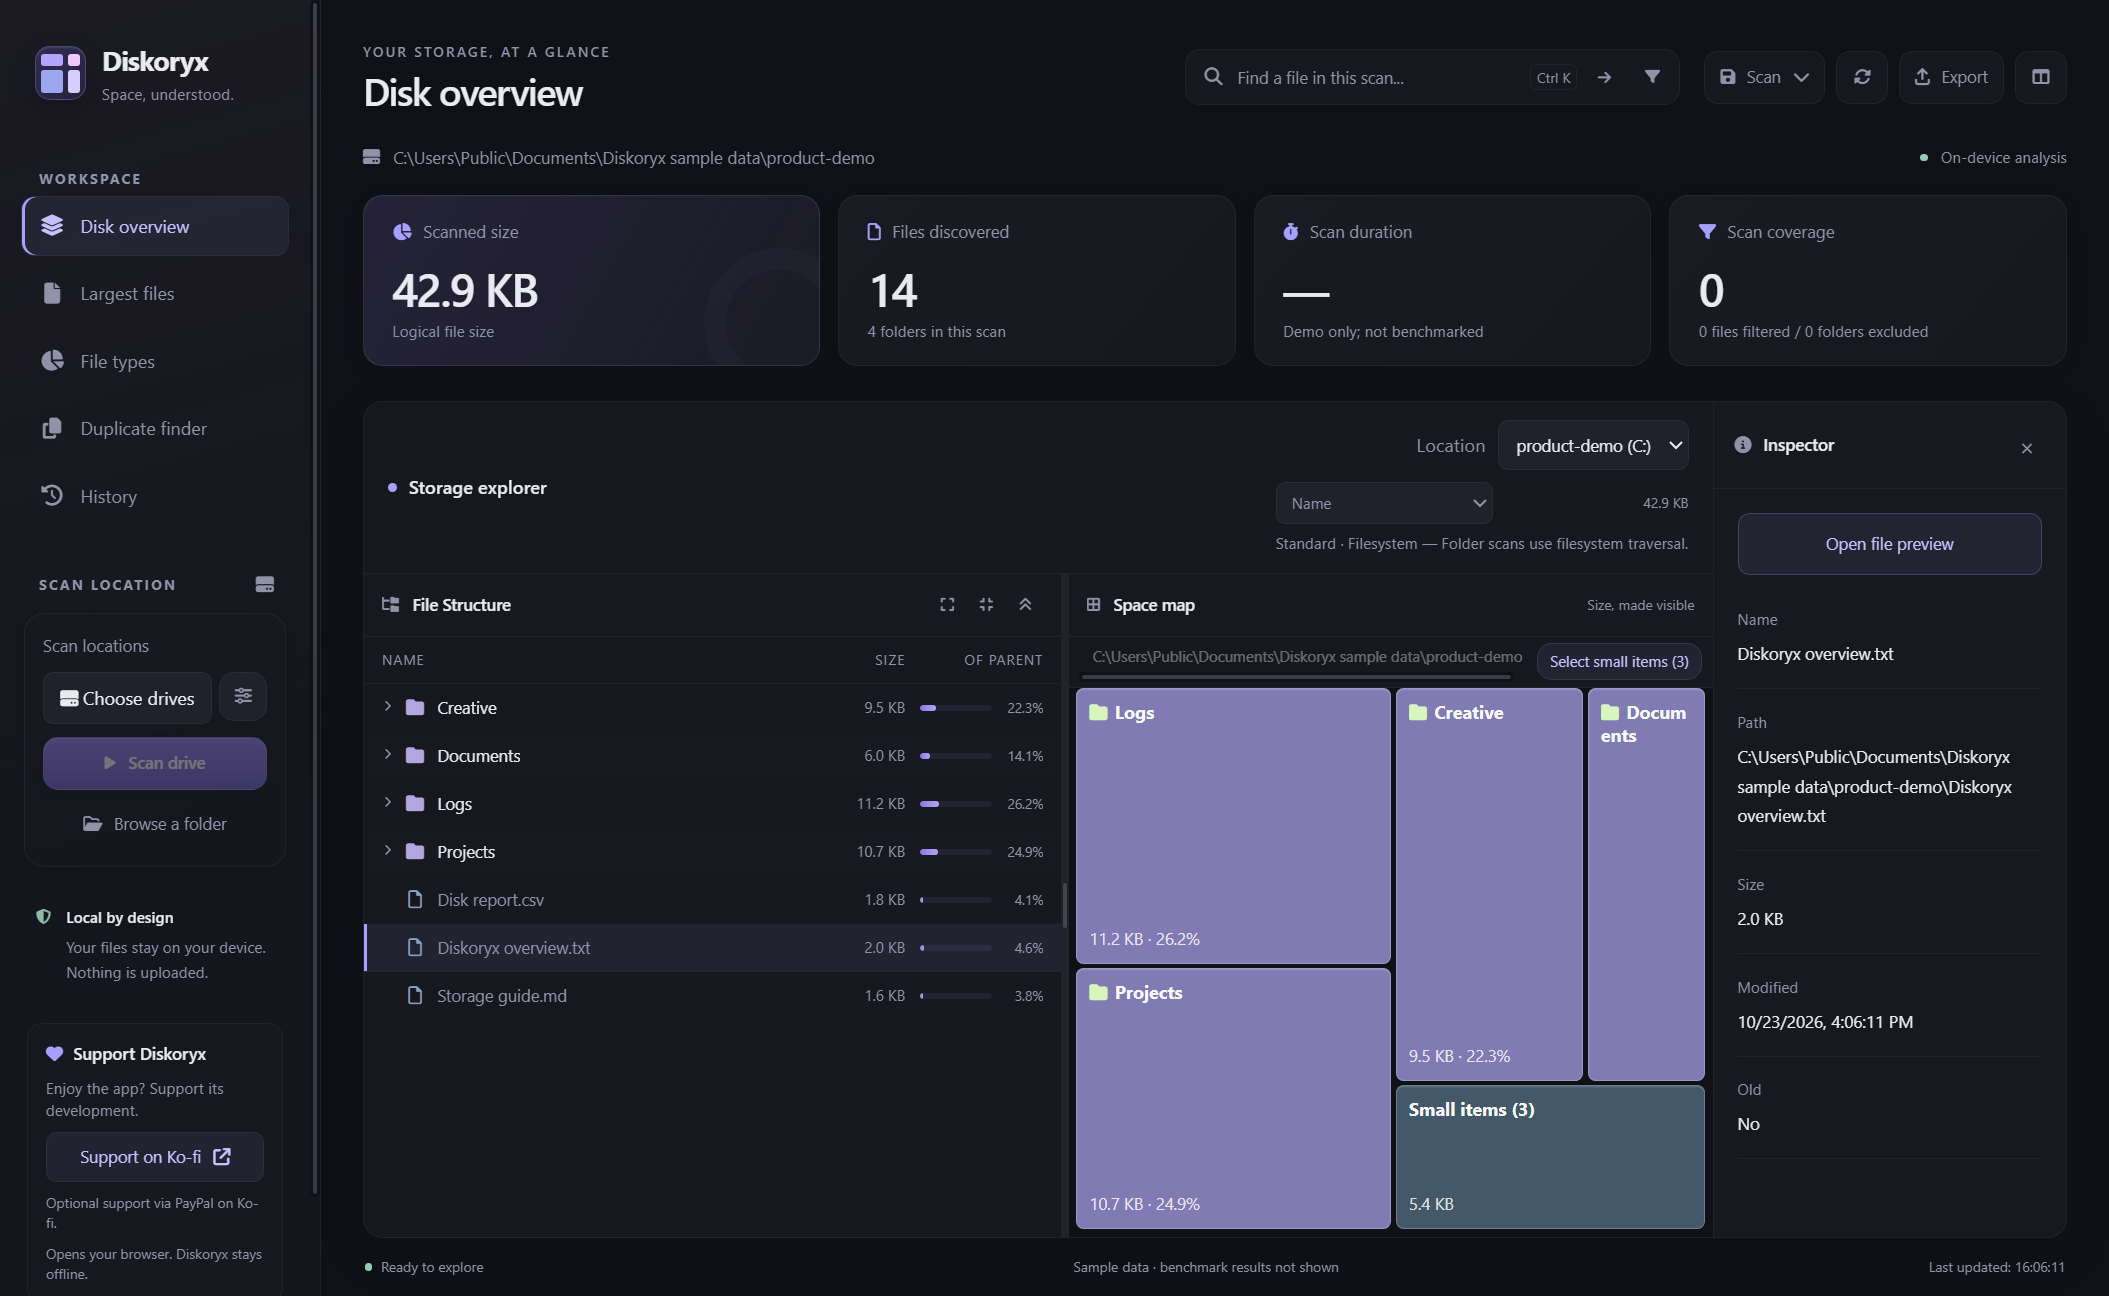2109x1296 pixels.
Task: Open the Scan dropdown menu
Action: tap(1764, 77)
